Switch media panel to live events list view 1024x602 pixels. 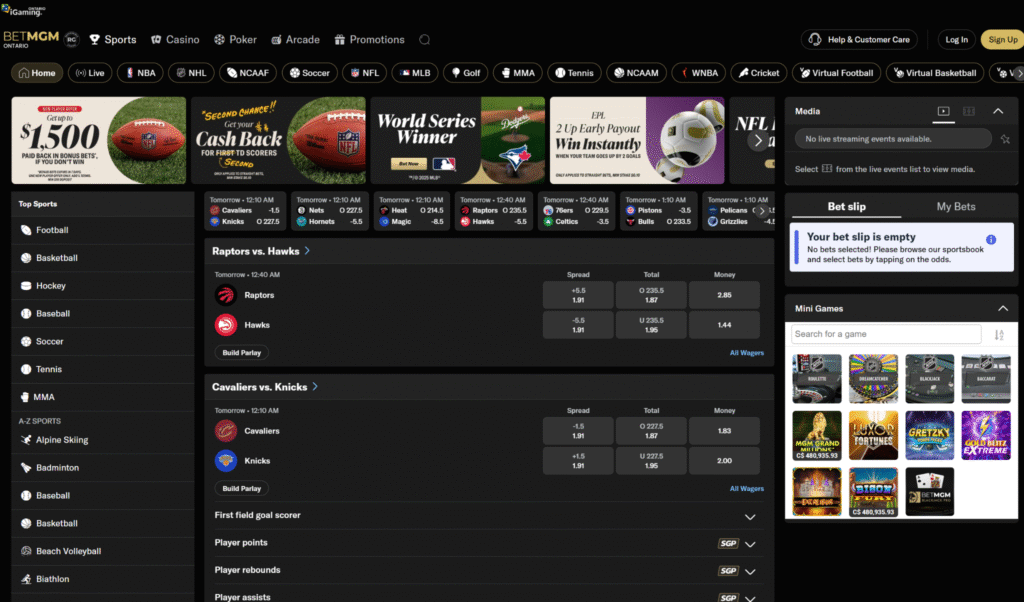click(968, 111)
